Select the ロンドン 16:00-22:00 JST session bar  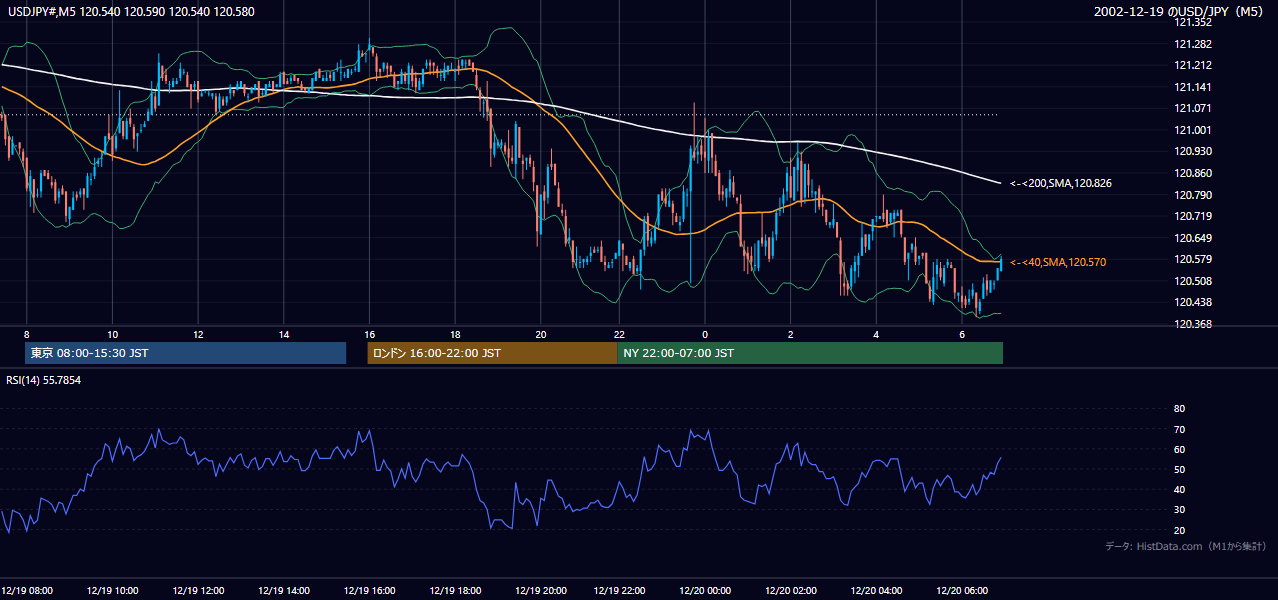pyautogui.click(x=492, y=353)
